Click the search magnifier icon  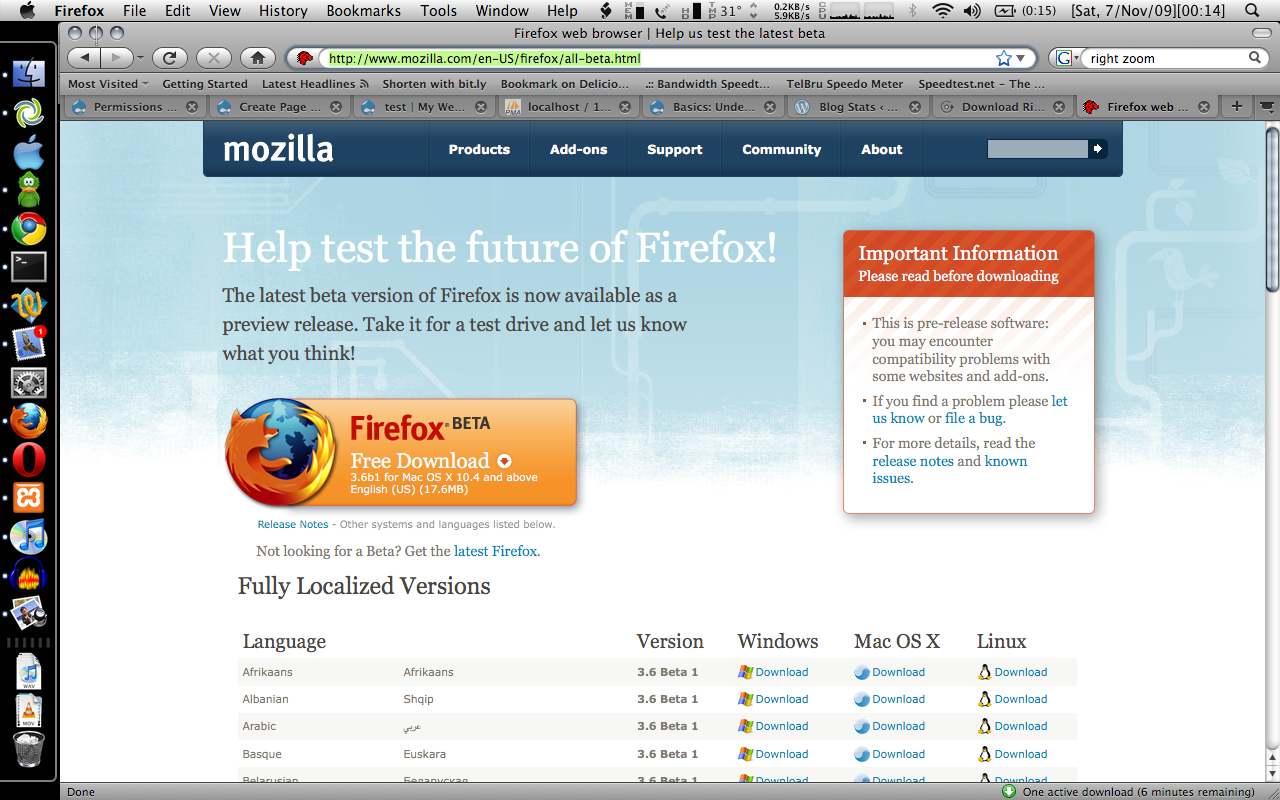[1255, 58]
